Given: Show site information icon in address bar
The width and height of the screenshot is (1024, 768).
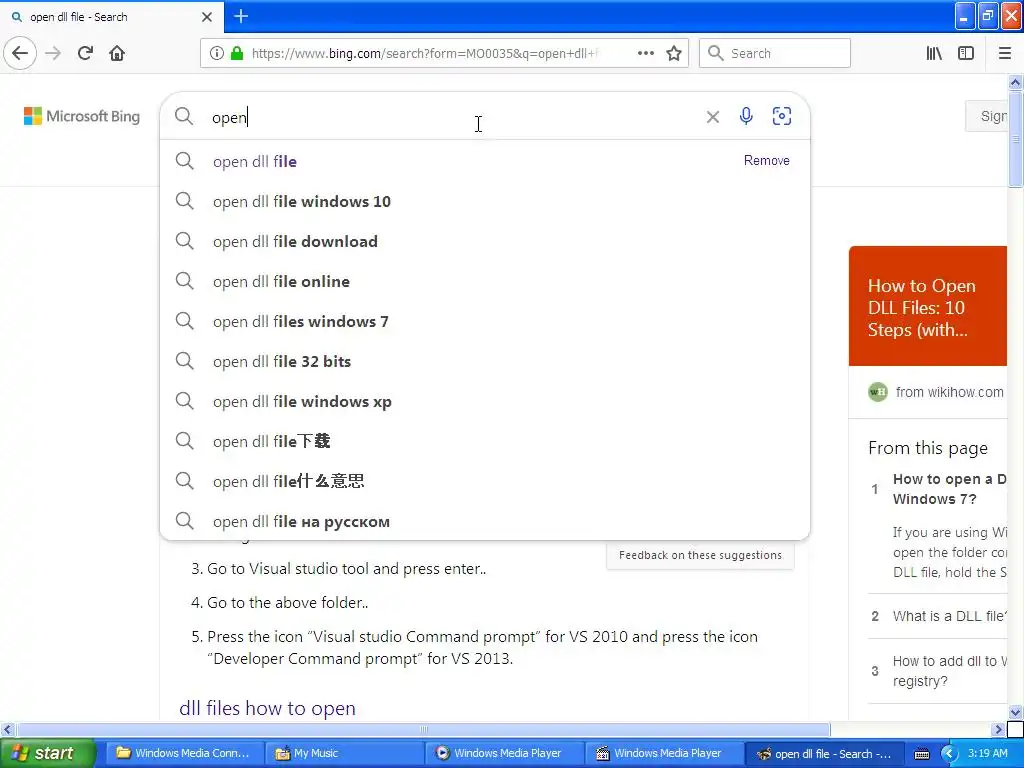Looking at the screenshot, I should point(217,53).
